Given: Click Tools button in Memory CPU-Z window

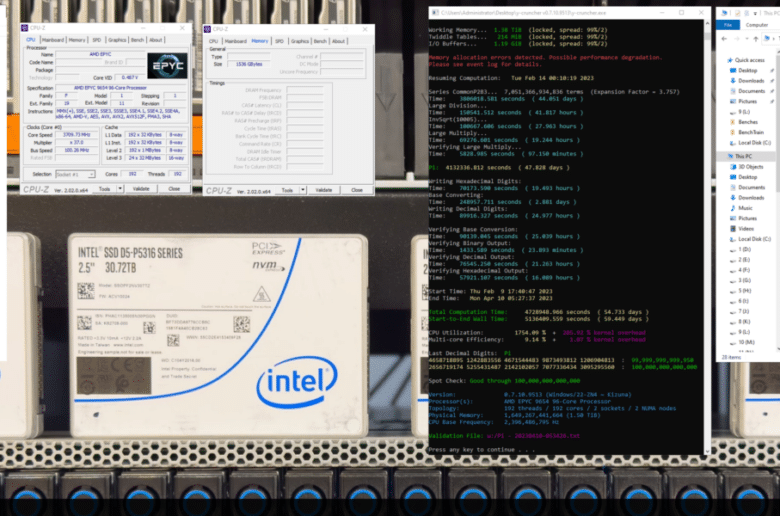Looking at the screenshot, I should point(287,190).
